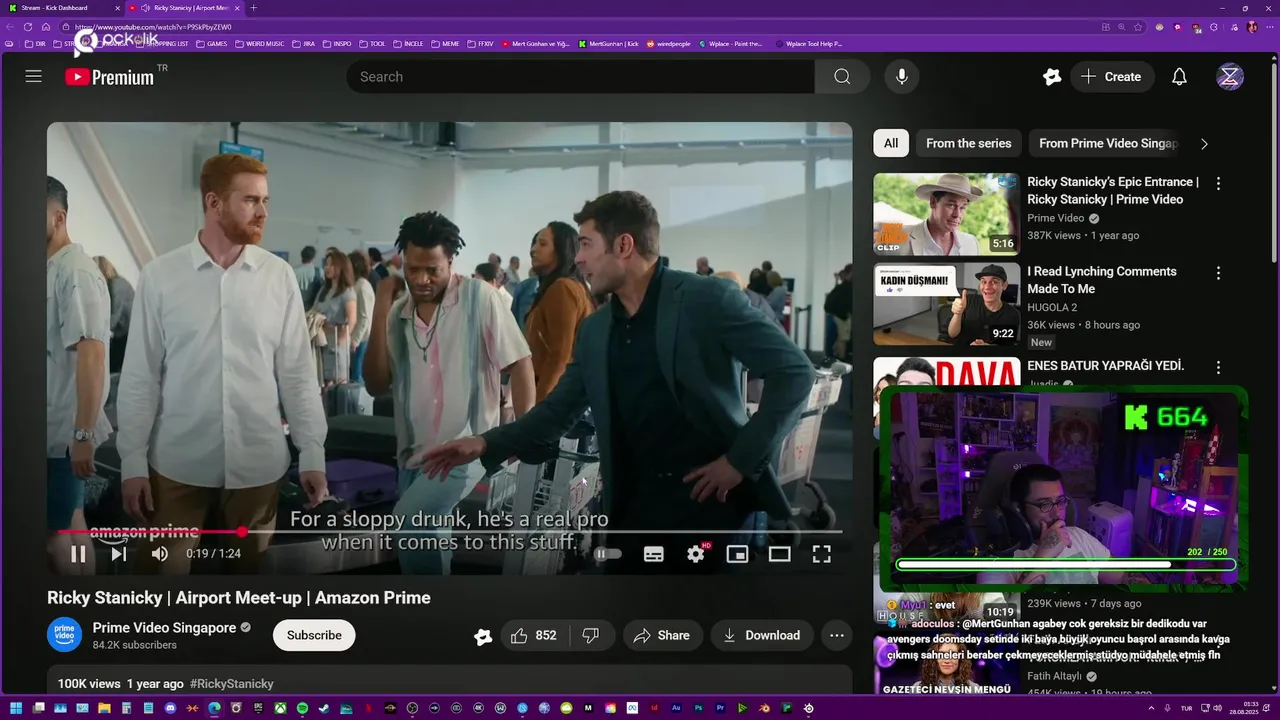This screenshot has height=720, width=1280.
Task: Open Discord from the taskbar
Action: 170,708
